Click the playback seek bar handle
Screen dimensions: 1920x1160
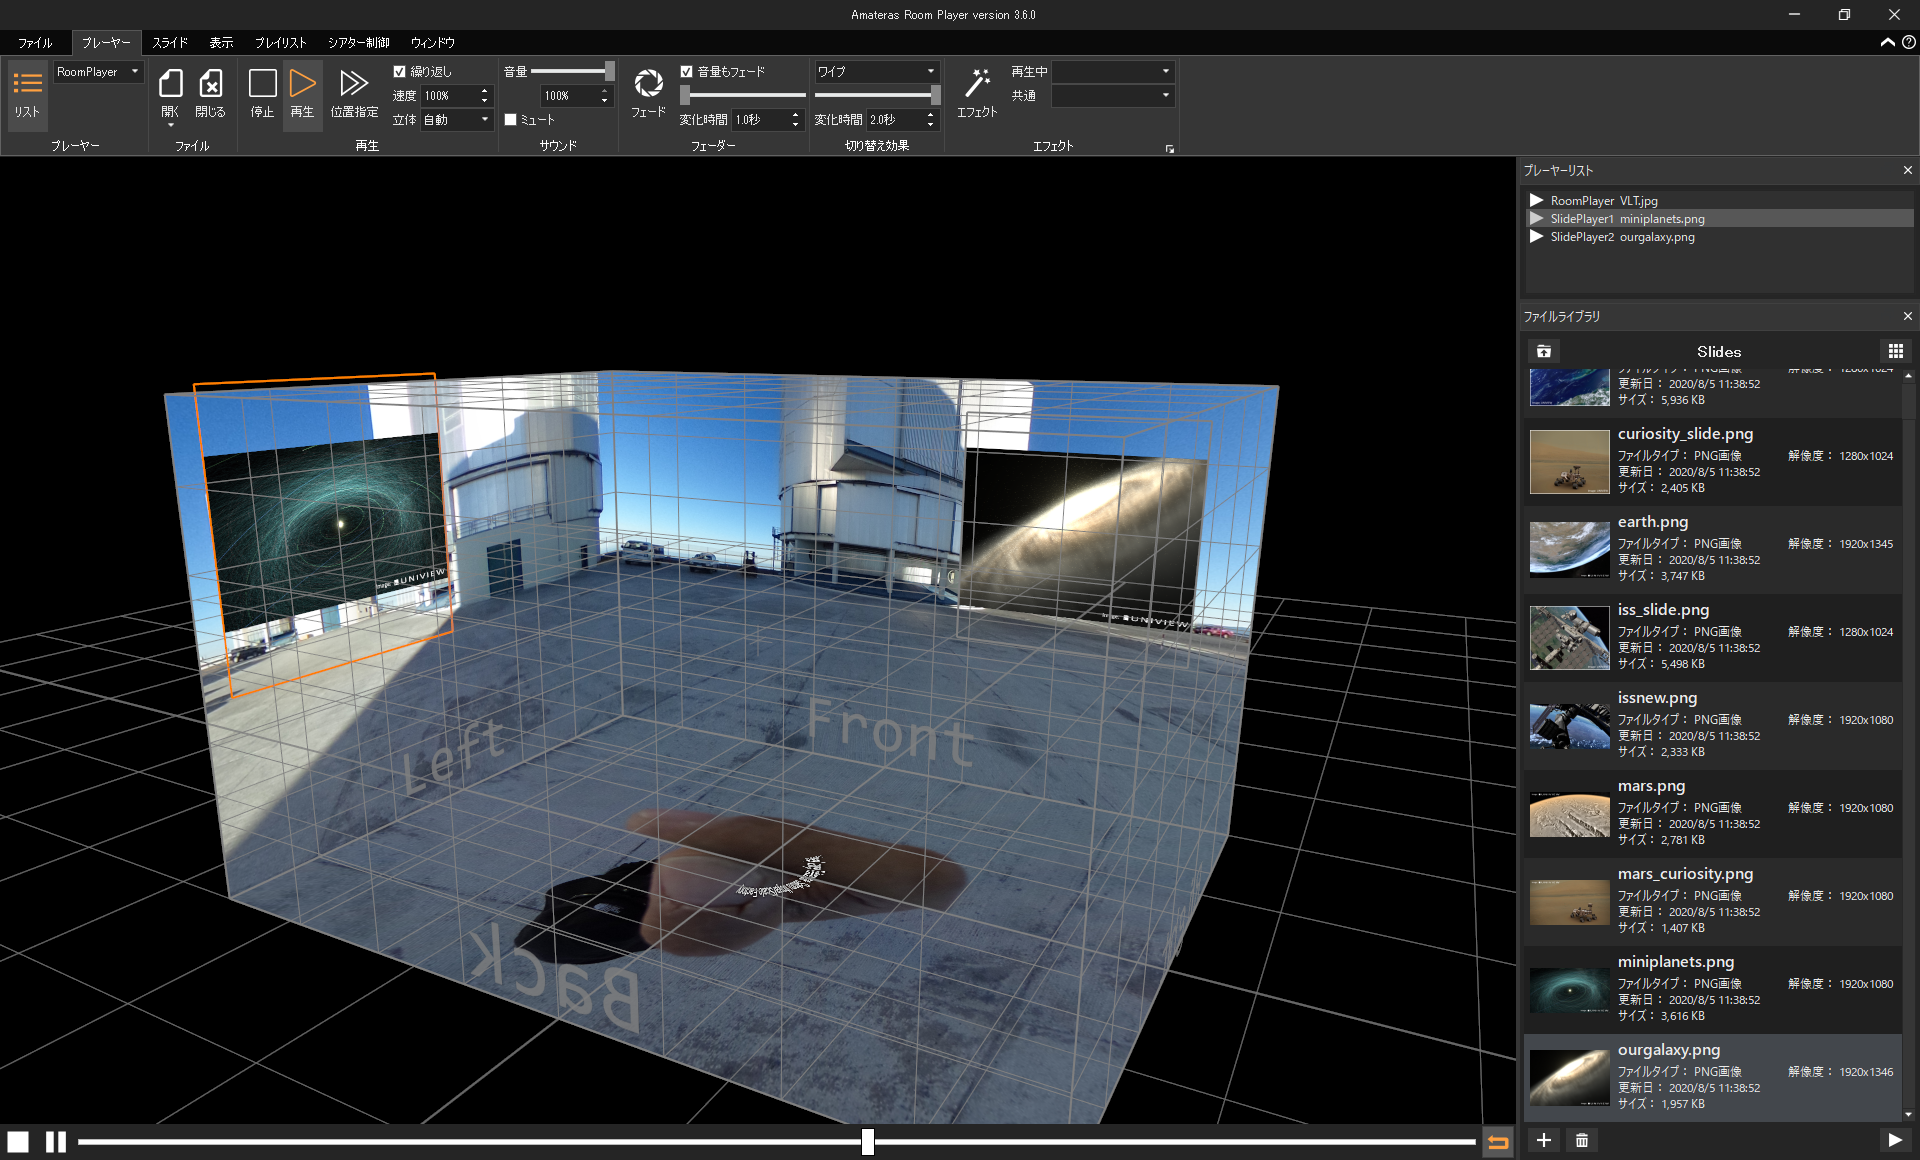tap(868, 1141)
